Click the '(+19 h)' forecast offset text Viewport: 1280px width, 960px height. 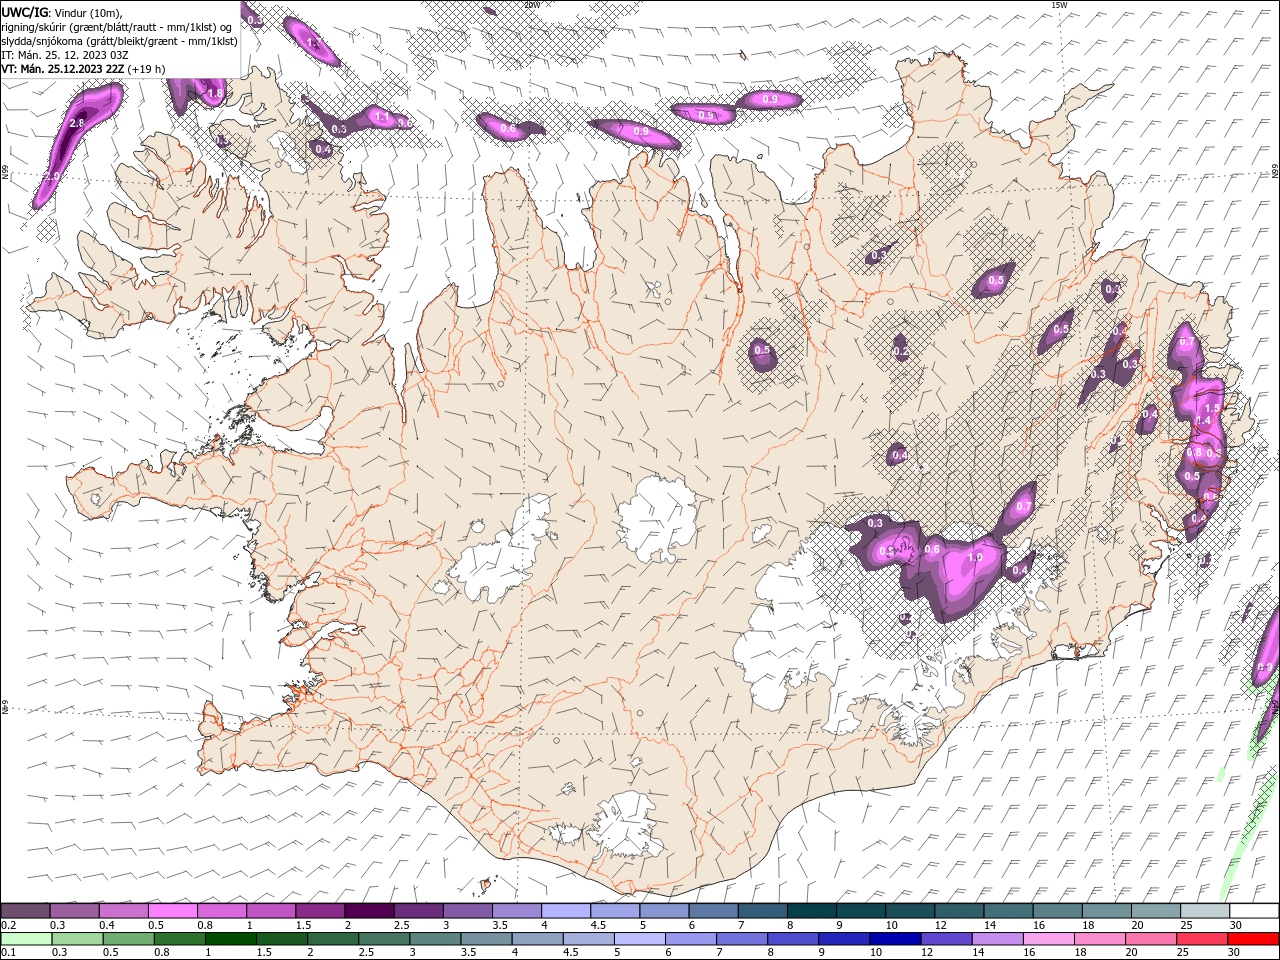(x=146, y=69)
